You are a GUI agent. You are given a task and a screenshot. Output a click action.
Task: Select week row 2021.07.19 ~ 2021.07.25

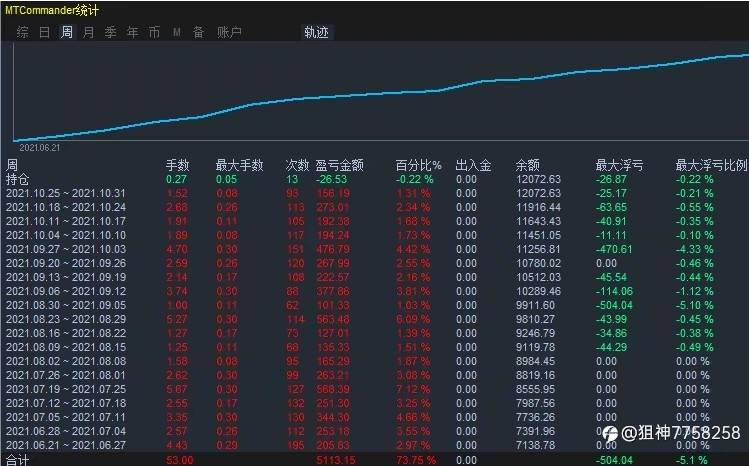click(x=374, y=389)
